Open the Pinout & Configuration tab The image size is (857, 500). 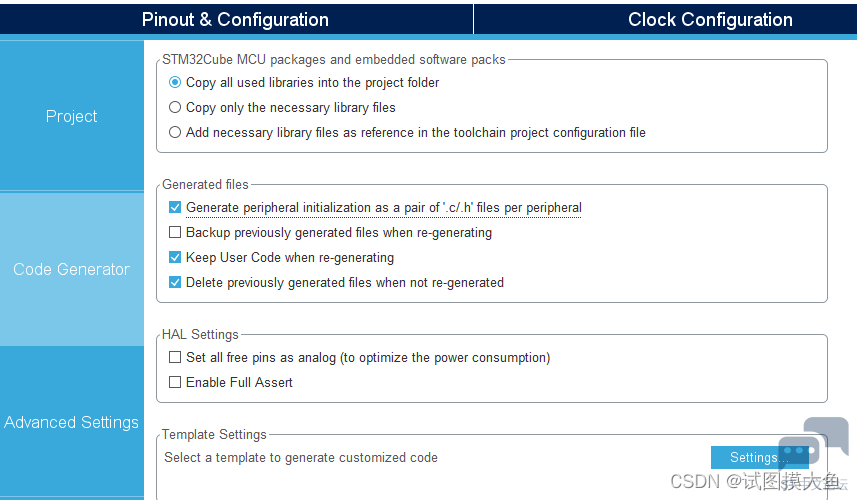click(236, 20)
